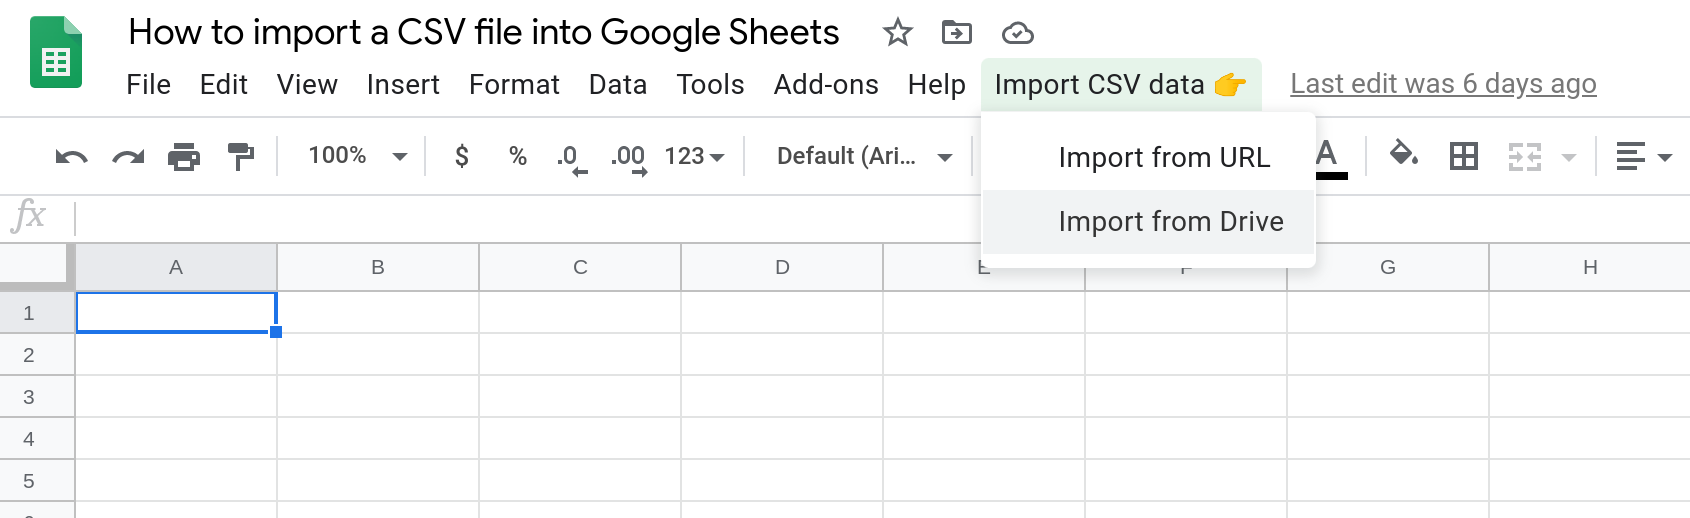Screen dimensions: 1690x518
Task: Increase decimal places
Action: coord(629,158)
